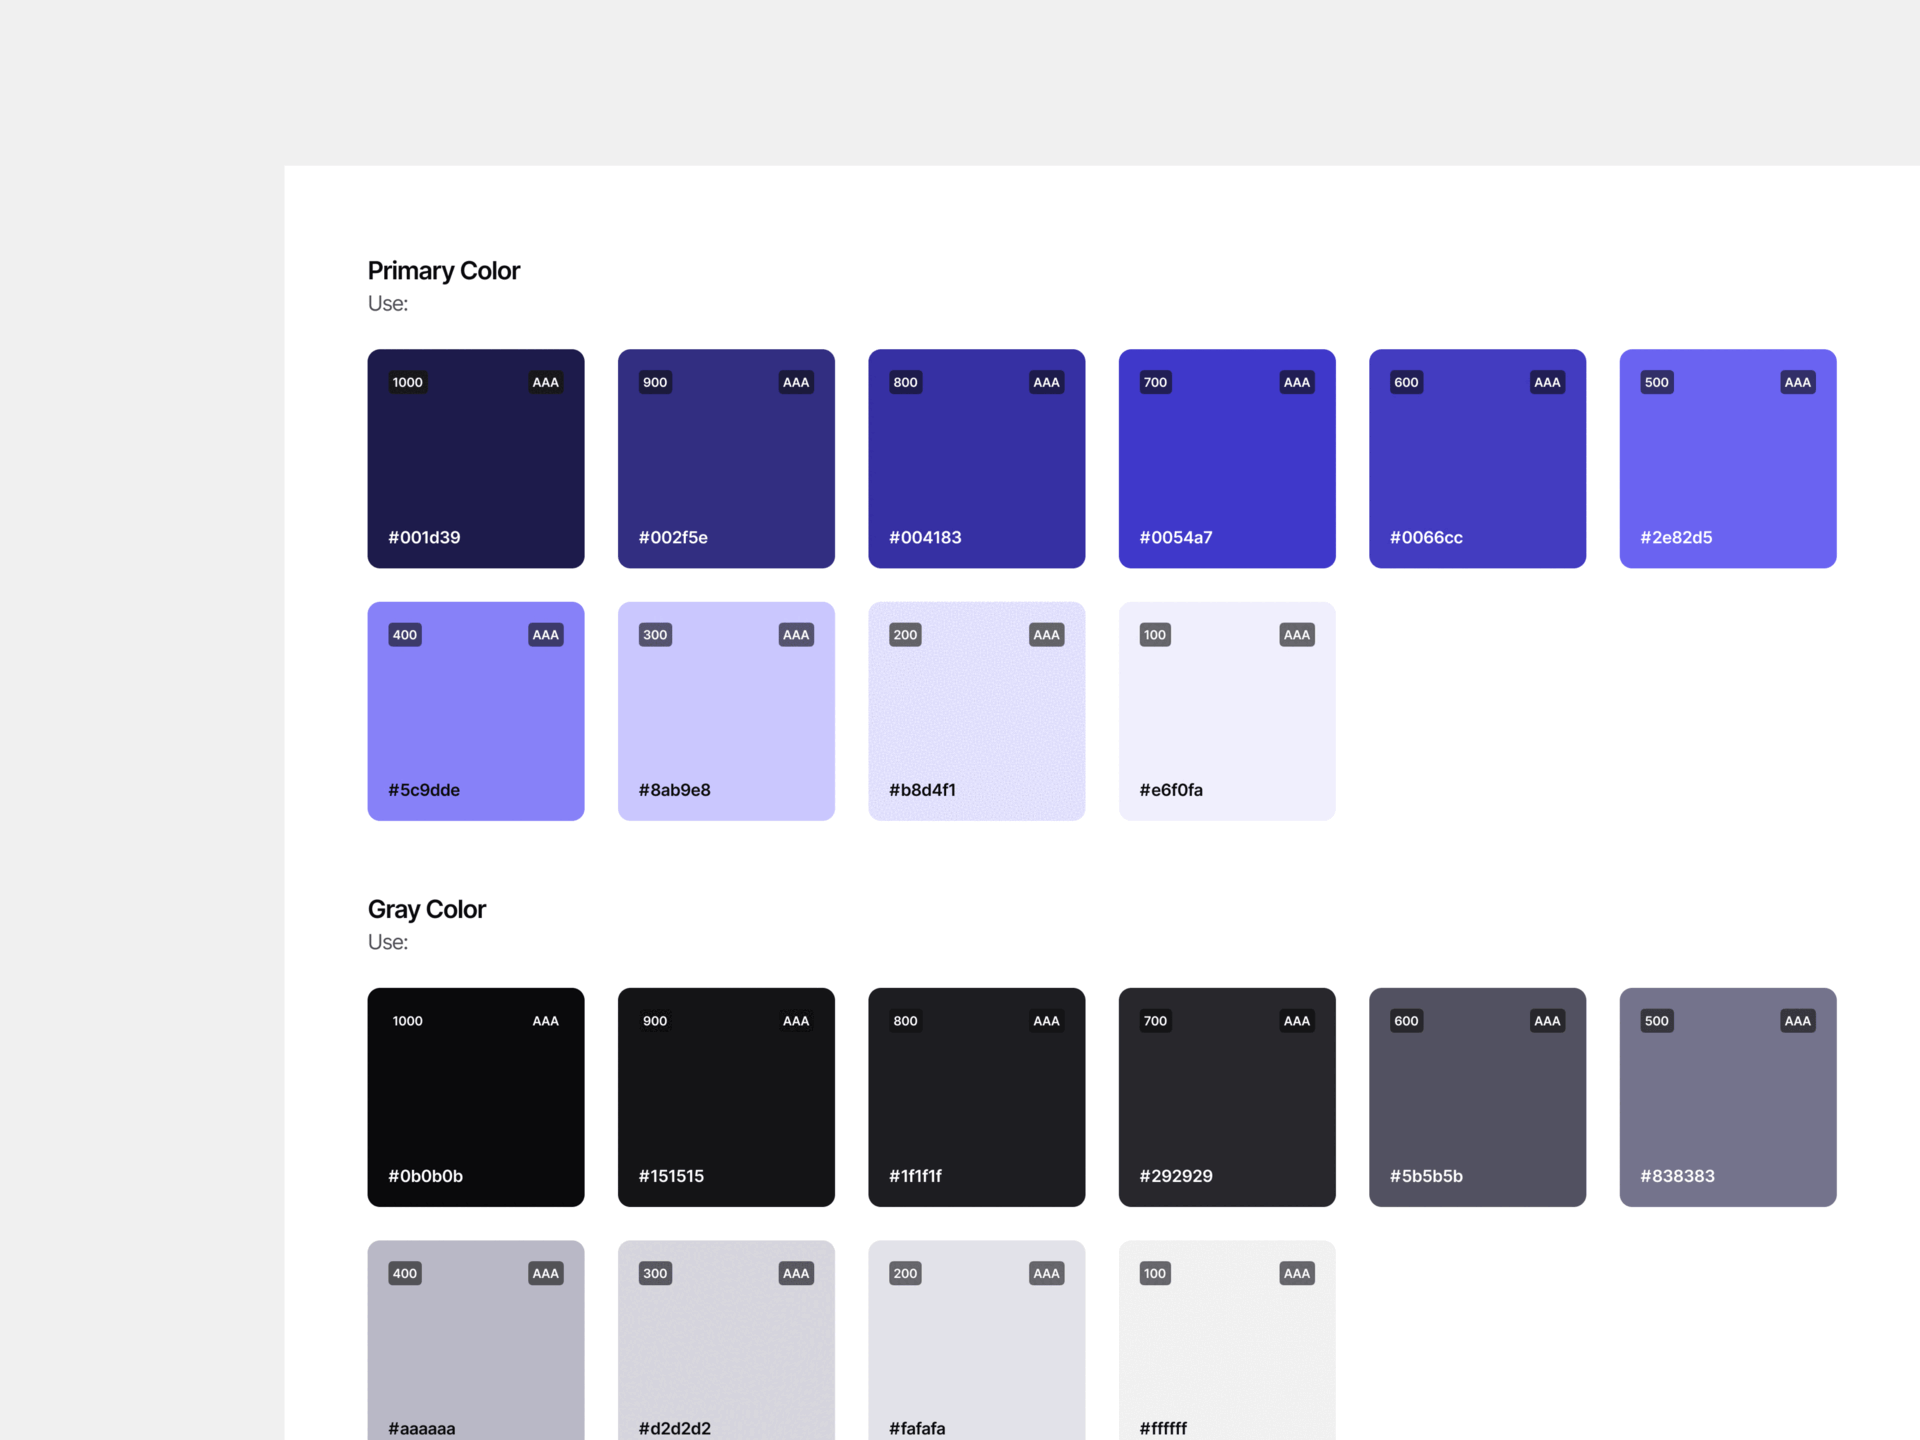Click the #e6f0fa primary 100 swatch
The image size is (1920, 1440).
[x=1227, y=710]
